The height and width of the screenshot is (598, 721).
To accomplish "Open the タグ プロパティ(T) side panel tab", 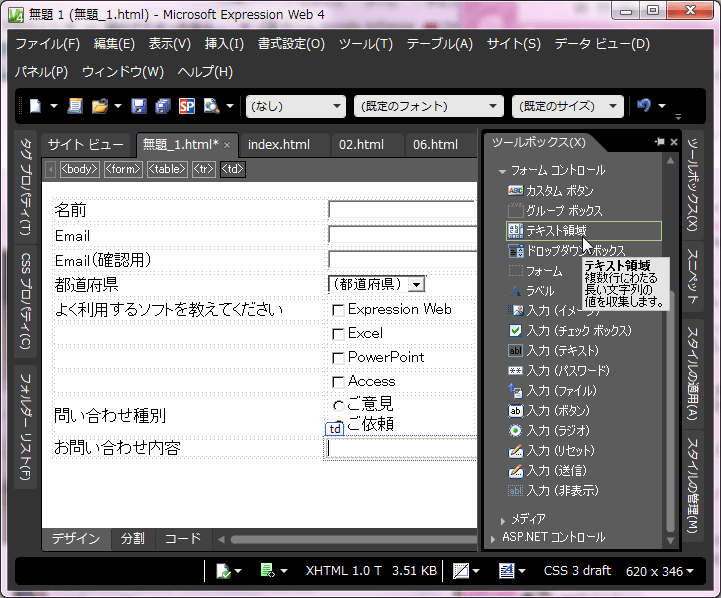I will pyautogui.click(x=25, y=187).
